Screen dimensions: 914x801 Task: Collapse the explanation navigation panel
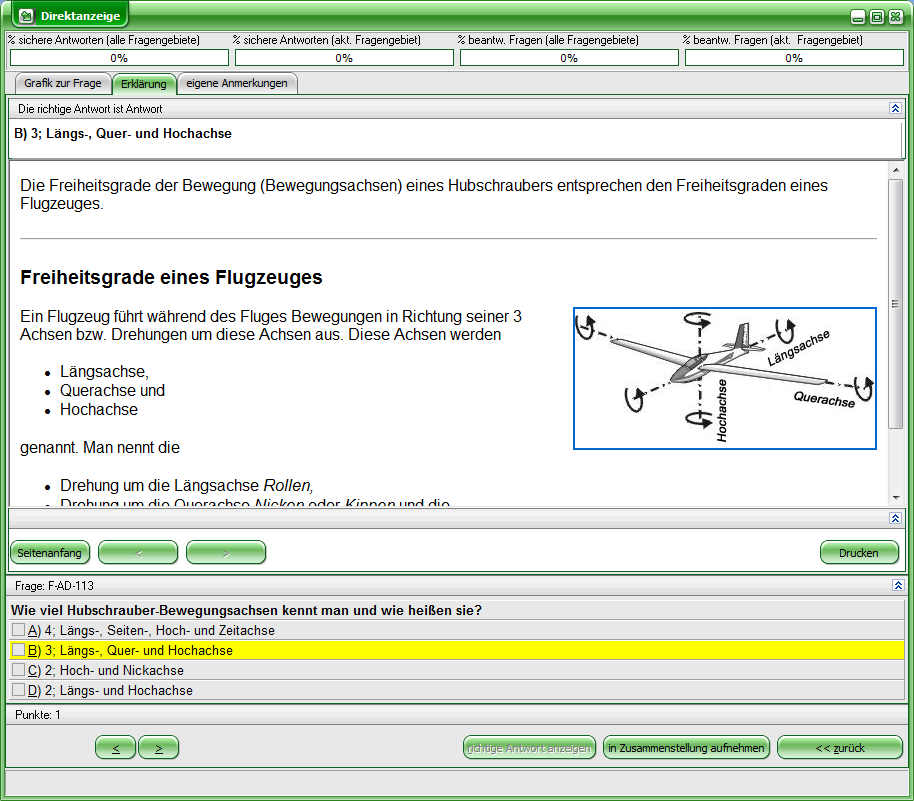click(895, 518)
